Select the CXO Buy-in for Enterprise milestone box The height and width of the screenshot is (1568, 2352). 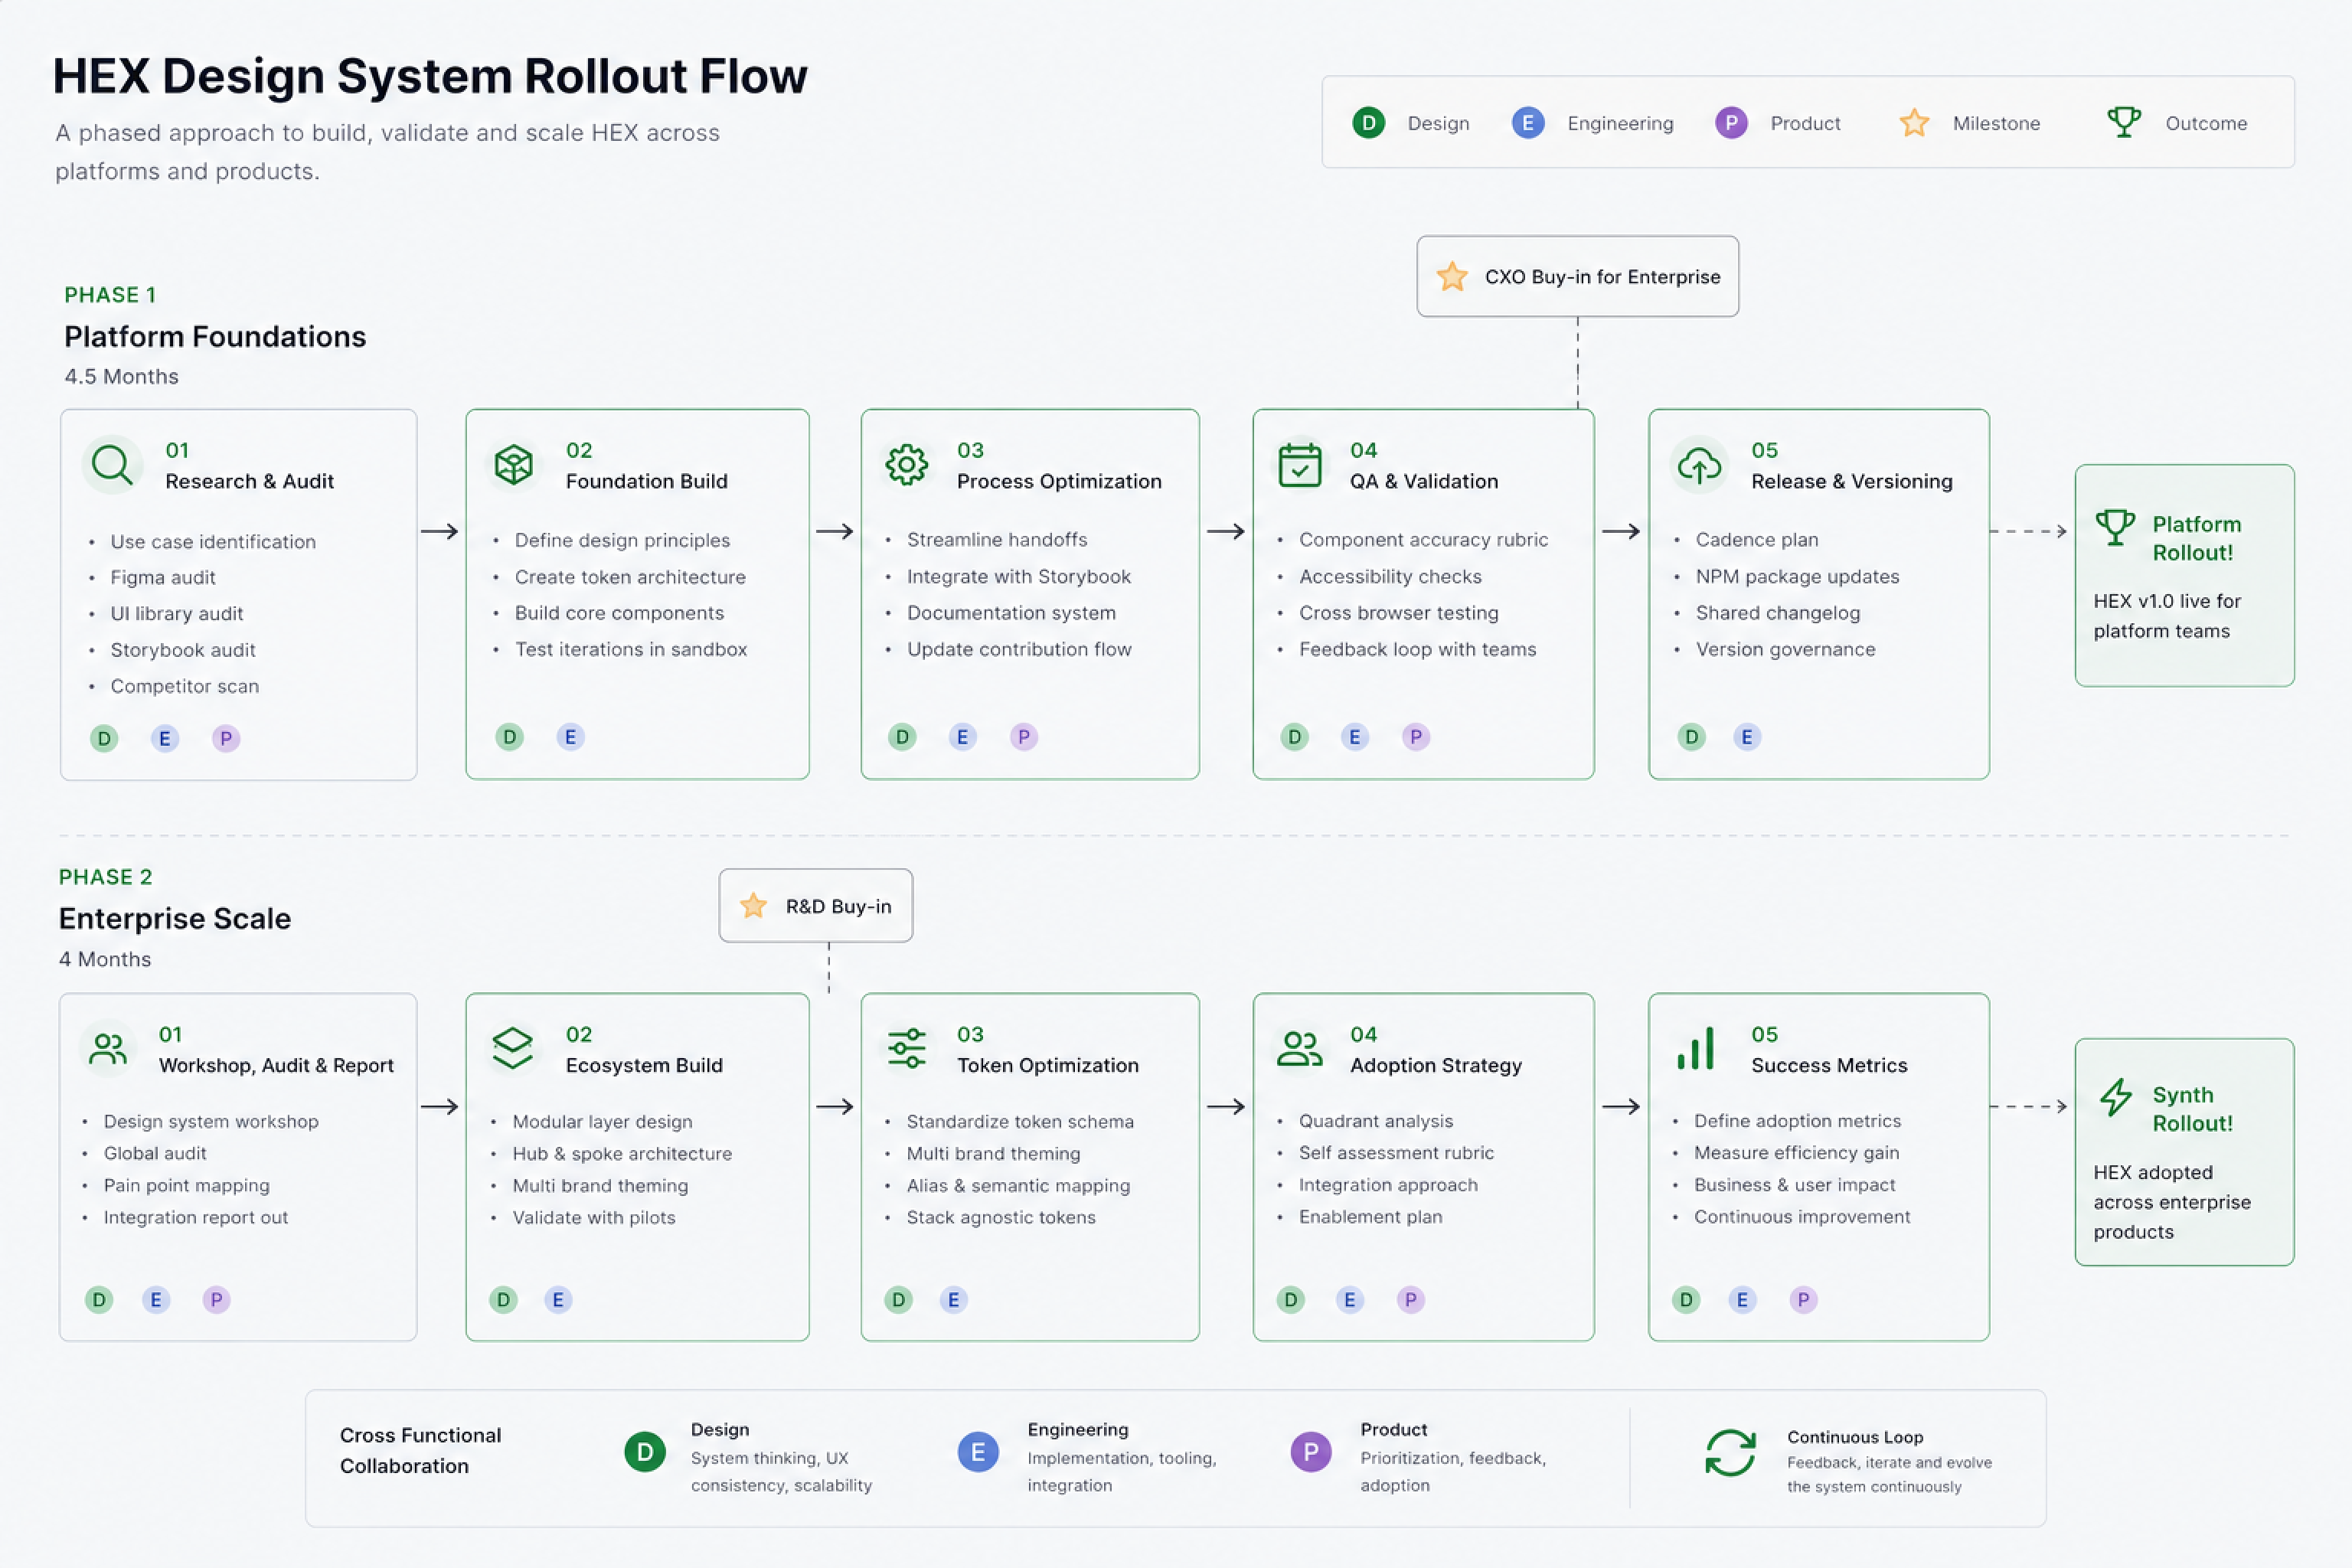[x=1577, y=276]
